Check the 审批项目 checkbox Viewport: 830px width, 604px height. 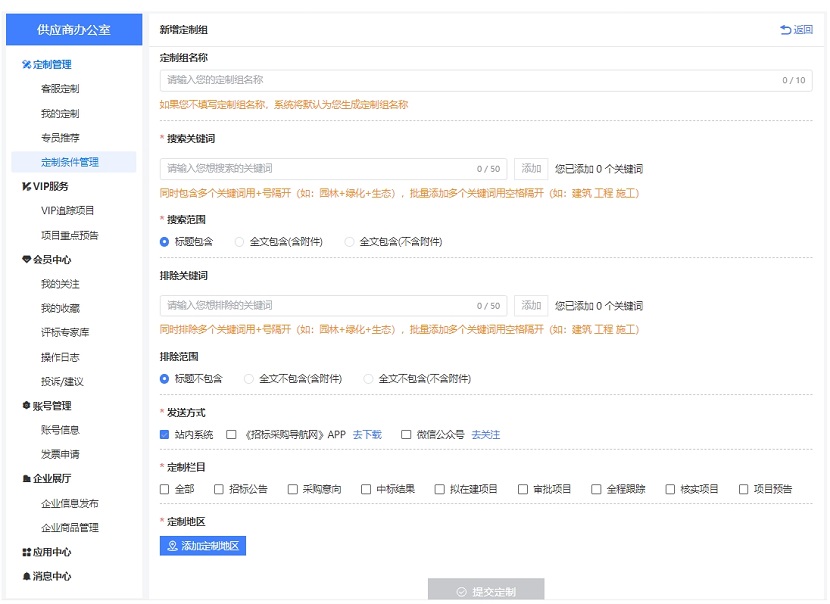[x=522, y=489]
